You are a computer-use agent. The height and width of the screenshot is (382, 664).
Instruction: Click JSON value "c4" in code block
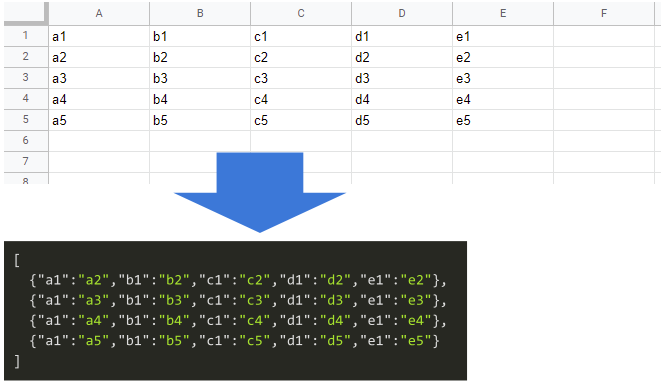[255, 320]
